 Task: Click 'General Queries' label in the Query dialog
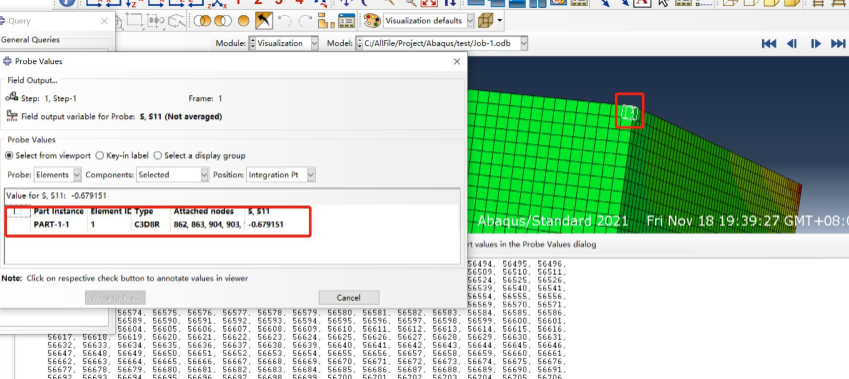pyautogui.click(x=30, y=40)
